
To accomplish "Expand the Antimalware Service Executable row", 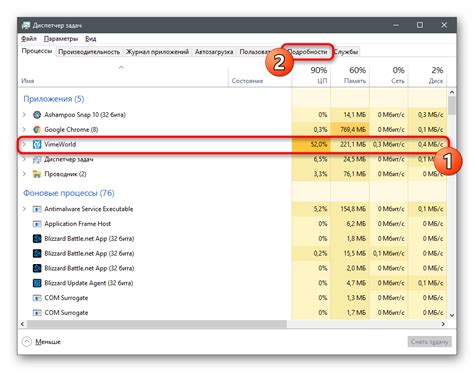I will click(24, 209).
